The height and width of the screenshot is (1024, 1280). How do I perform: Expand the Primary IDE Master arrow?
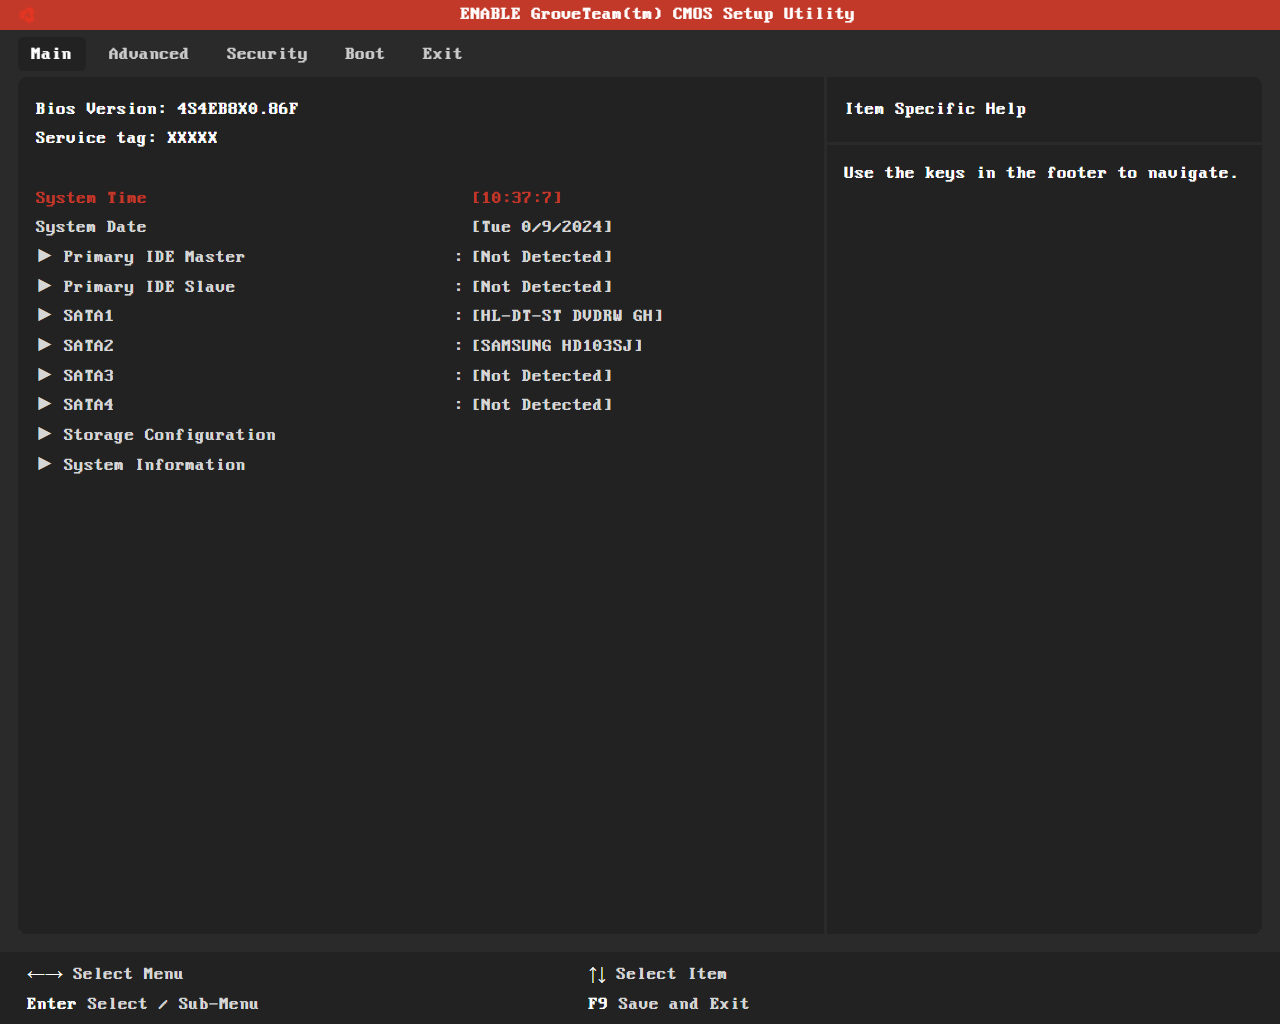tap(44, 256)
